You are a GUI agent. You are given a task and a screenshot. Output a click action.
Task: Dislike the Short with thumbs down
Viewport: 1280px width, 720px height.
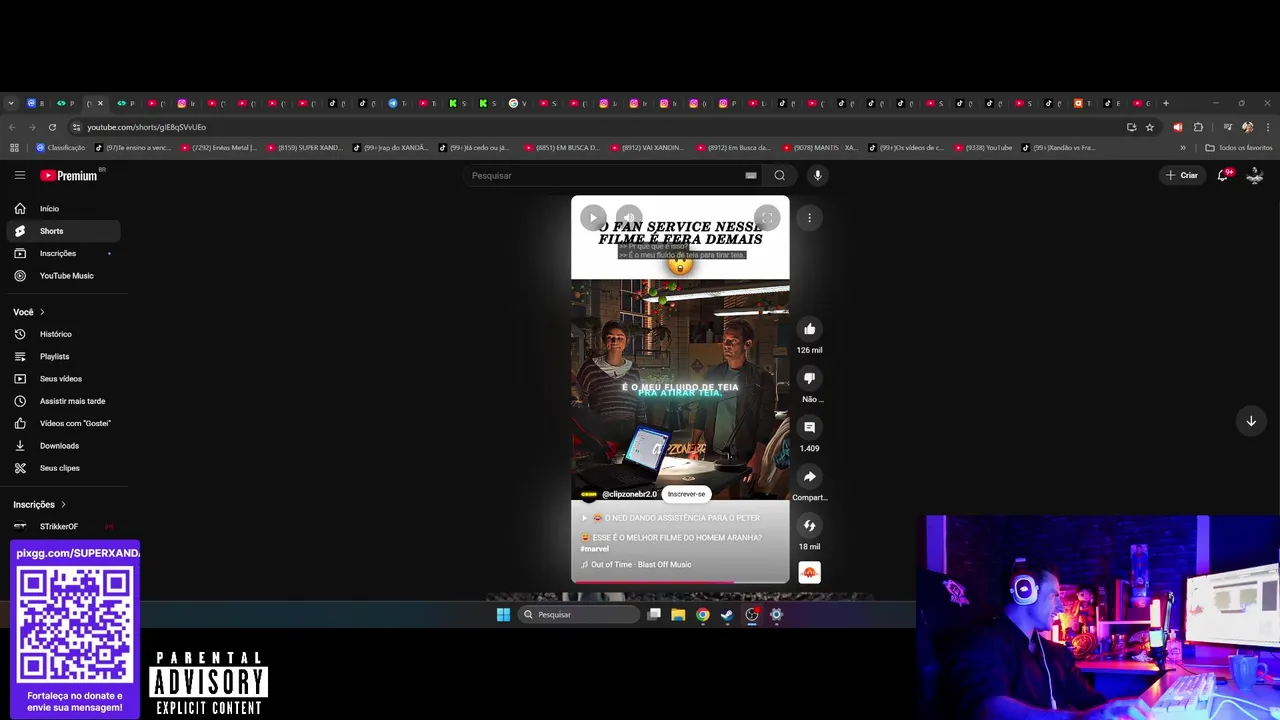point(810,378)
